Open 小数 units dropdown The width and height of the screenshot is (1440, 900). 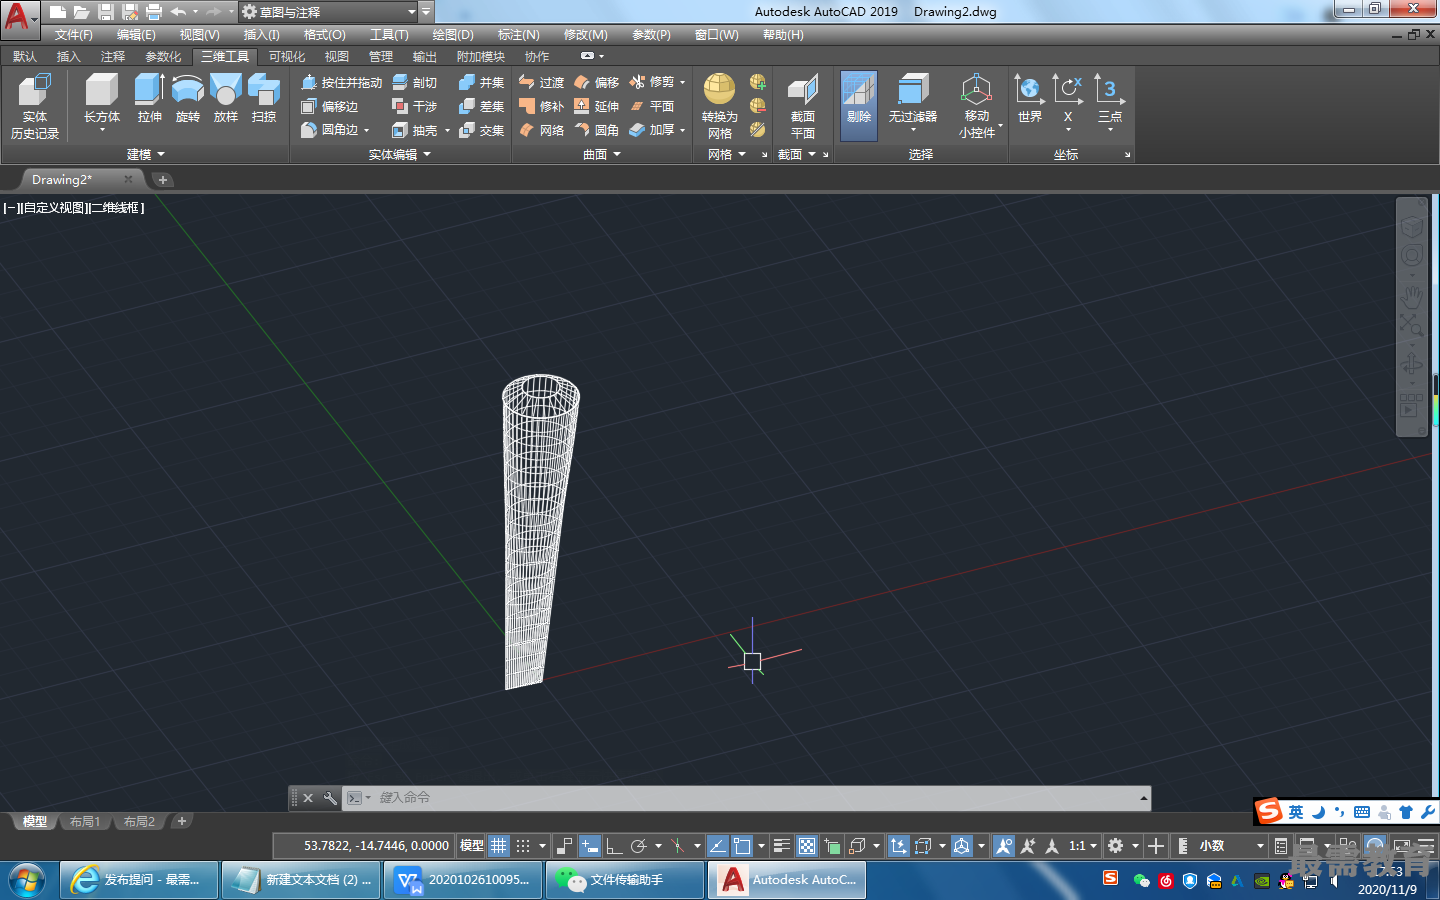tap(1232, 846)
